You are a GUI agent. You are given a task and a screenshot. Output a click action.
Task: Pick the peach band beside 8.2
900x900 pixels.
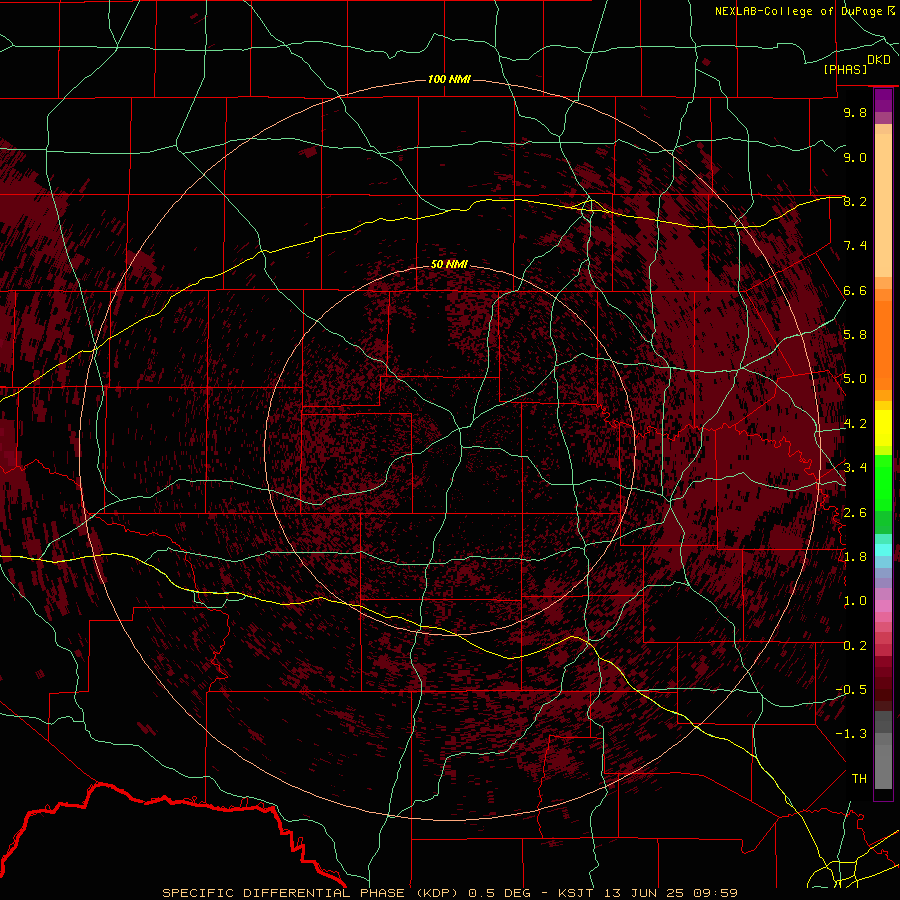pyautogui.click(x=883, y=205)
